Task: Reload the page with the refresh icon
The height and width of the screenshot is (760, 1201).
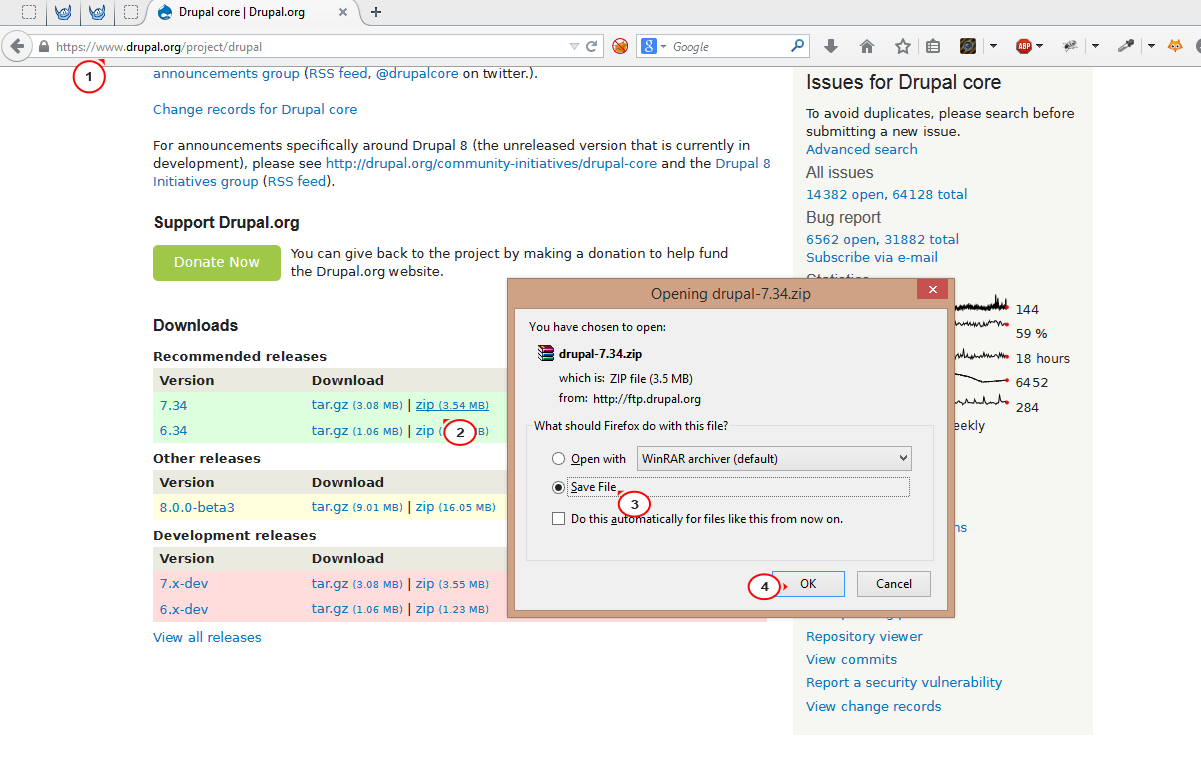Action: [x=592, y=46]
